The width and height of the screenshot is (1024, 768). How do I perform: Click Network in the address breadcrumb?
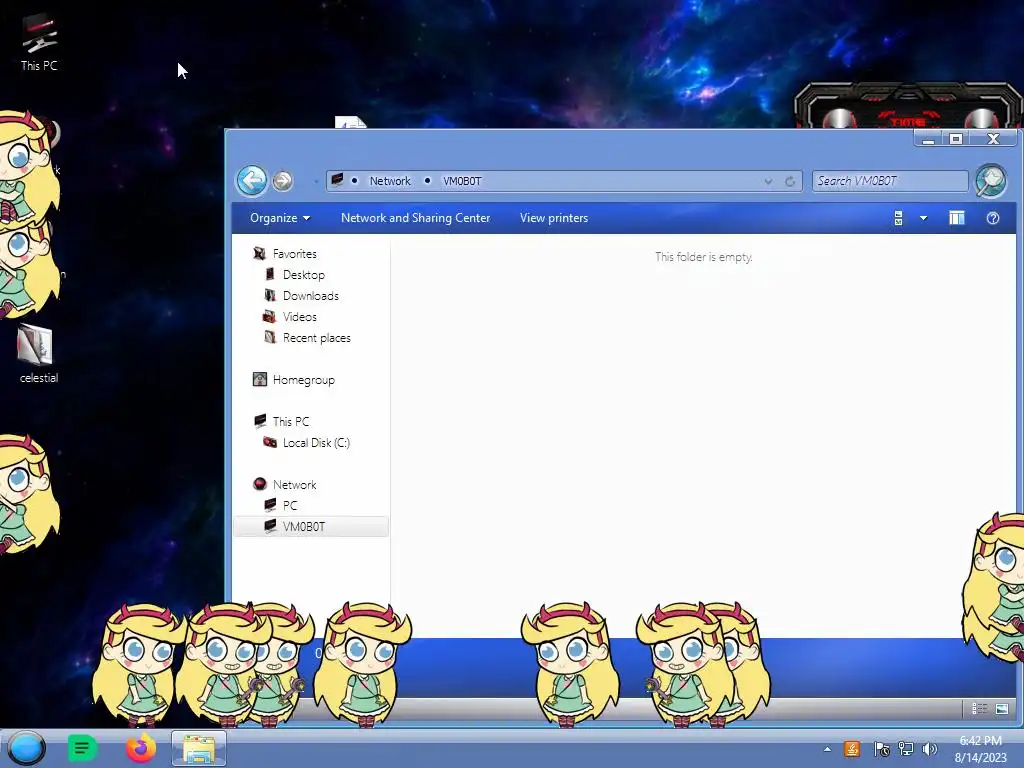[390, 181]
